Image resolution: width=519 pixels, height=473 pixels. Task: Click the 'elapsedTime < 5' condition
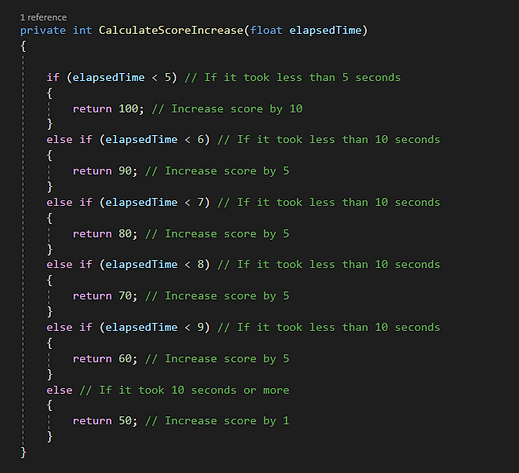[122, 78]
